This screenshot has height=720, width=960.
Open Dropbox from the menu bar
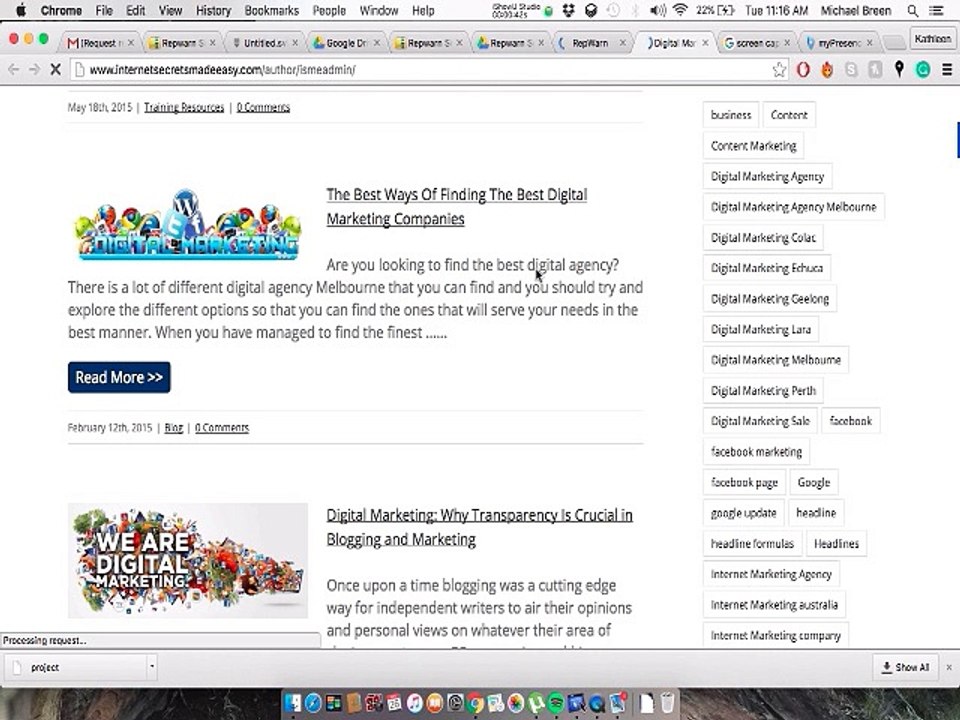pyautogui.click(x=568, y=10)
